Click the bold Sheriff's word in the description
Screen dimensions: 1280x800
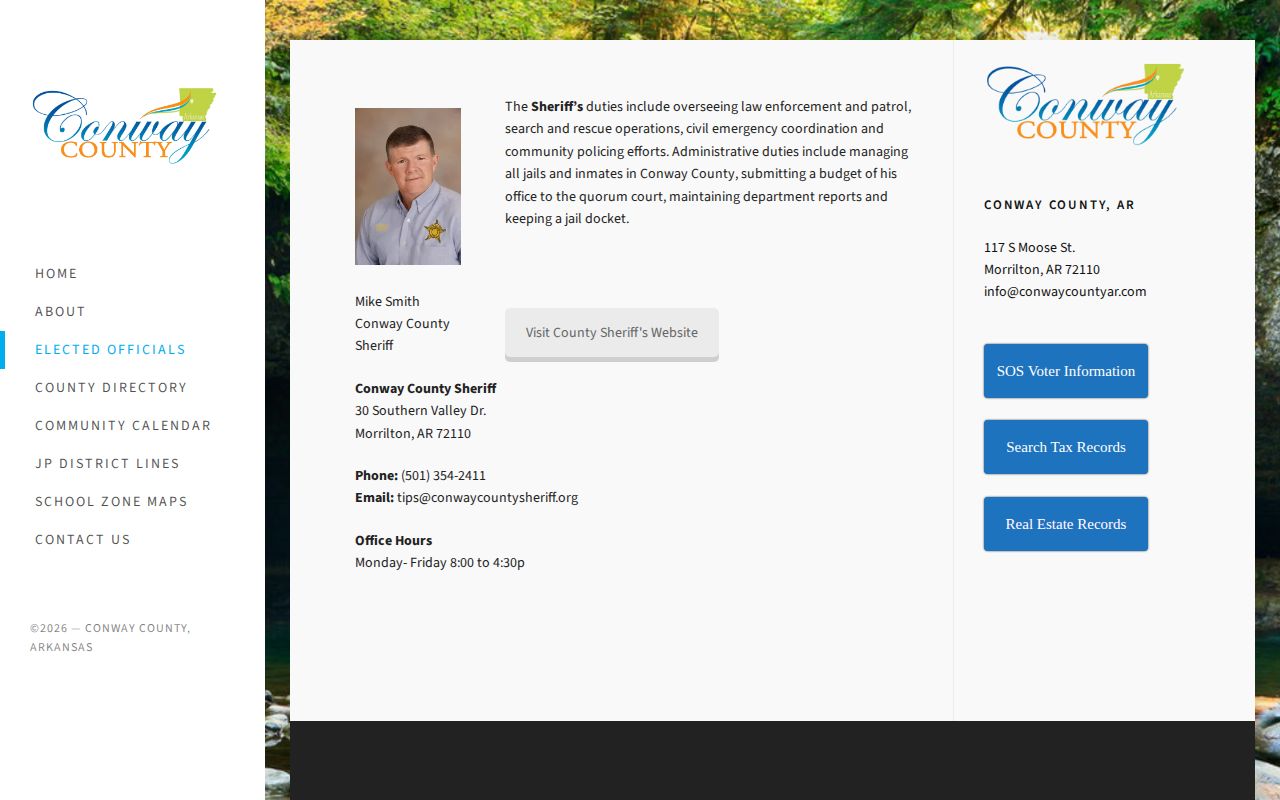(557, 106)
